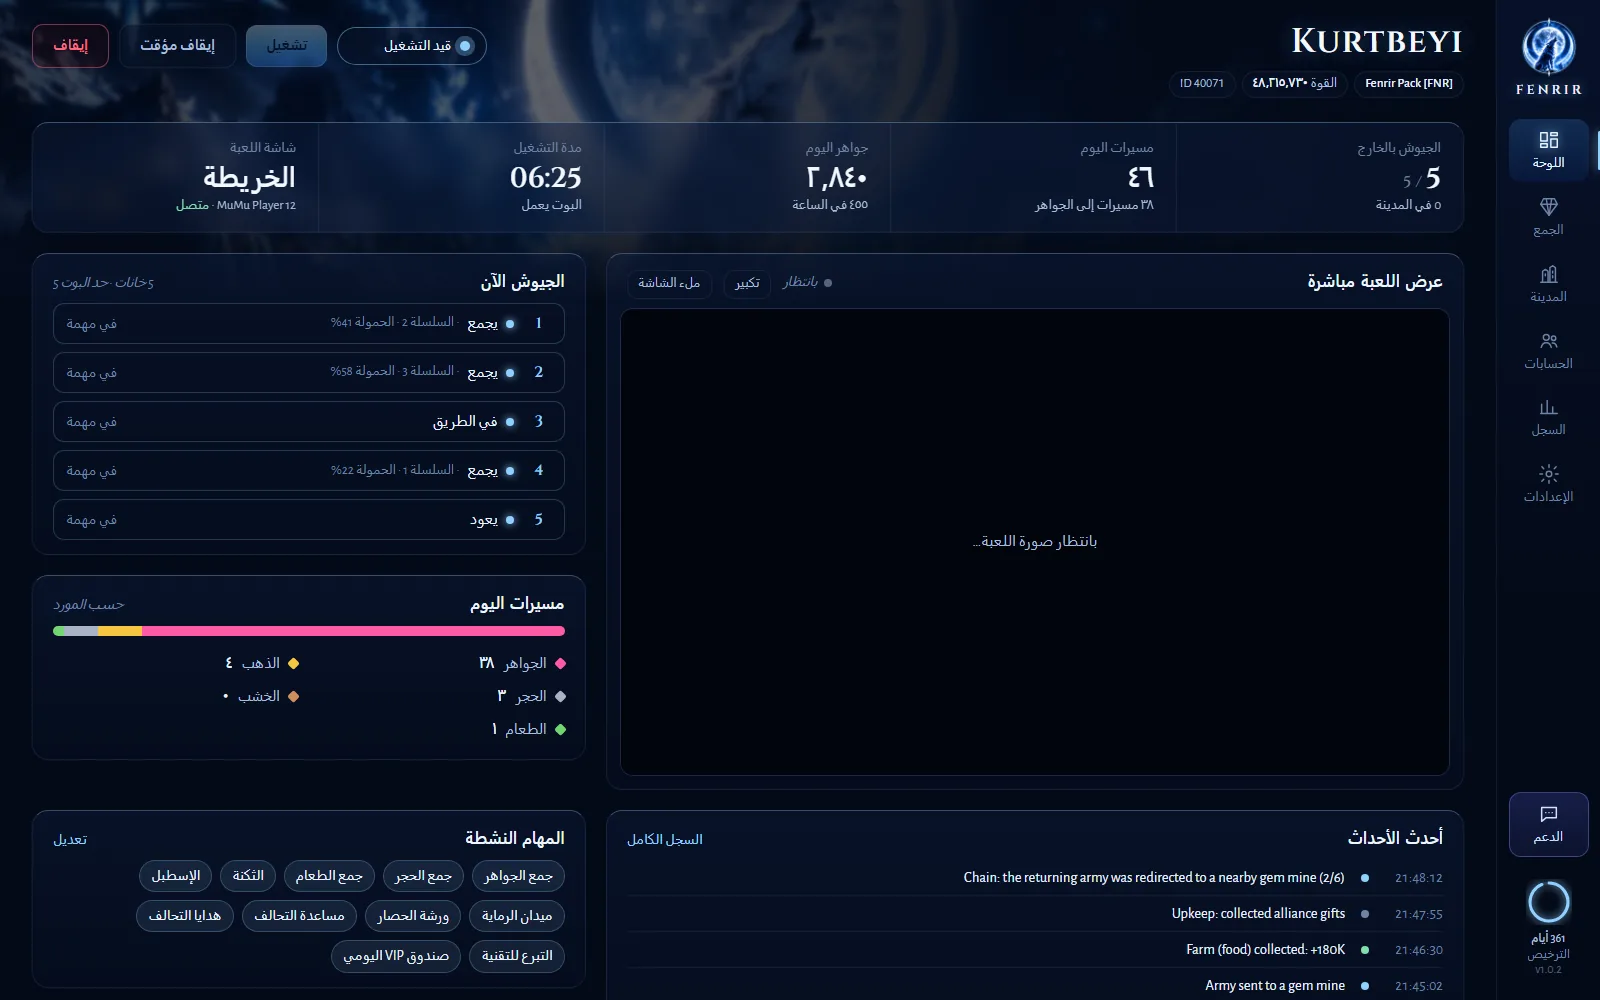Toggle the ميدان الرماية task chip

pos(517,916)
